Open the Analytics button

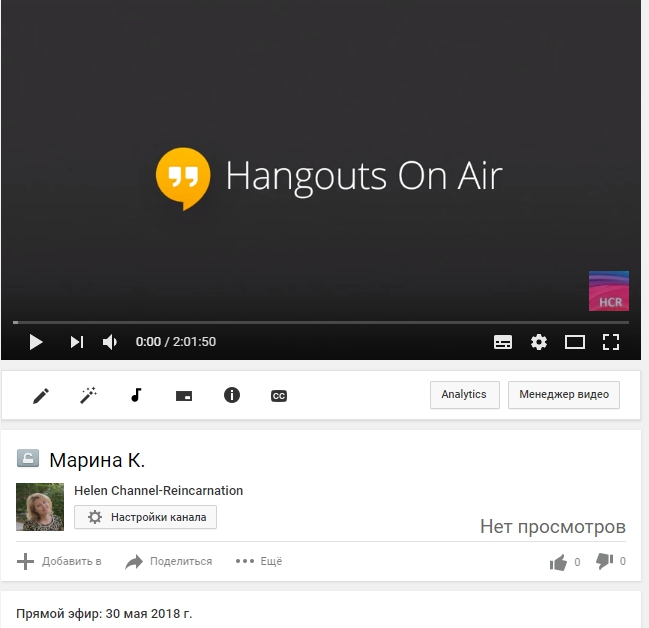[464, 395]
